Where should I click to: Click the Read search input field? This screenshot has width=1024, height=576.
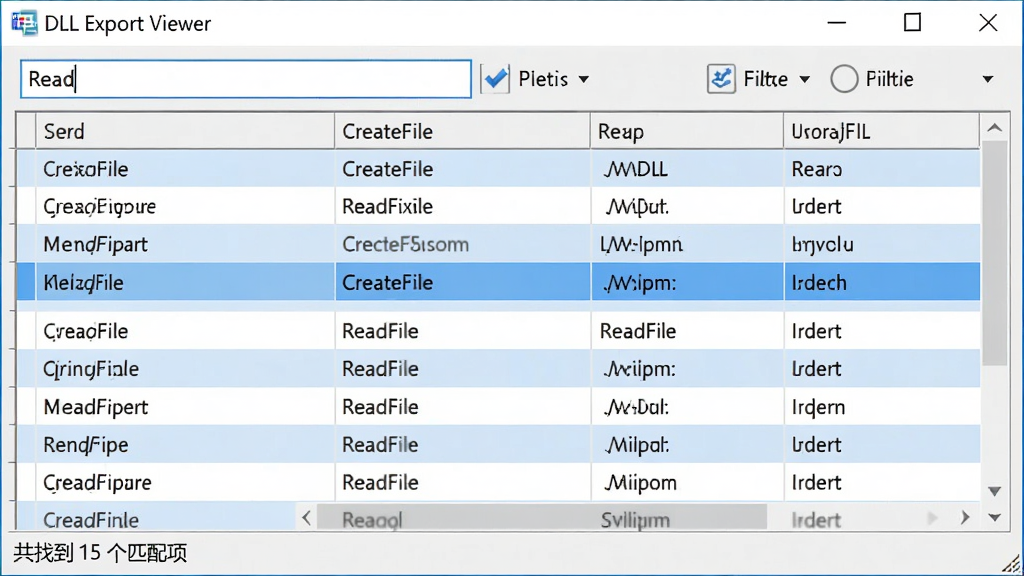[246, 79]
